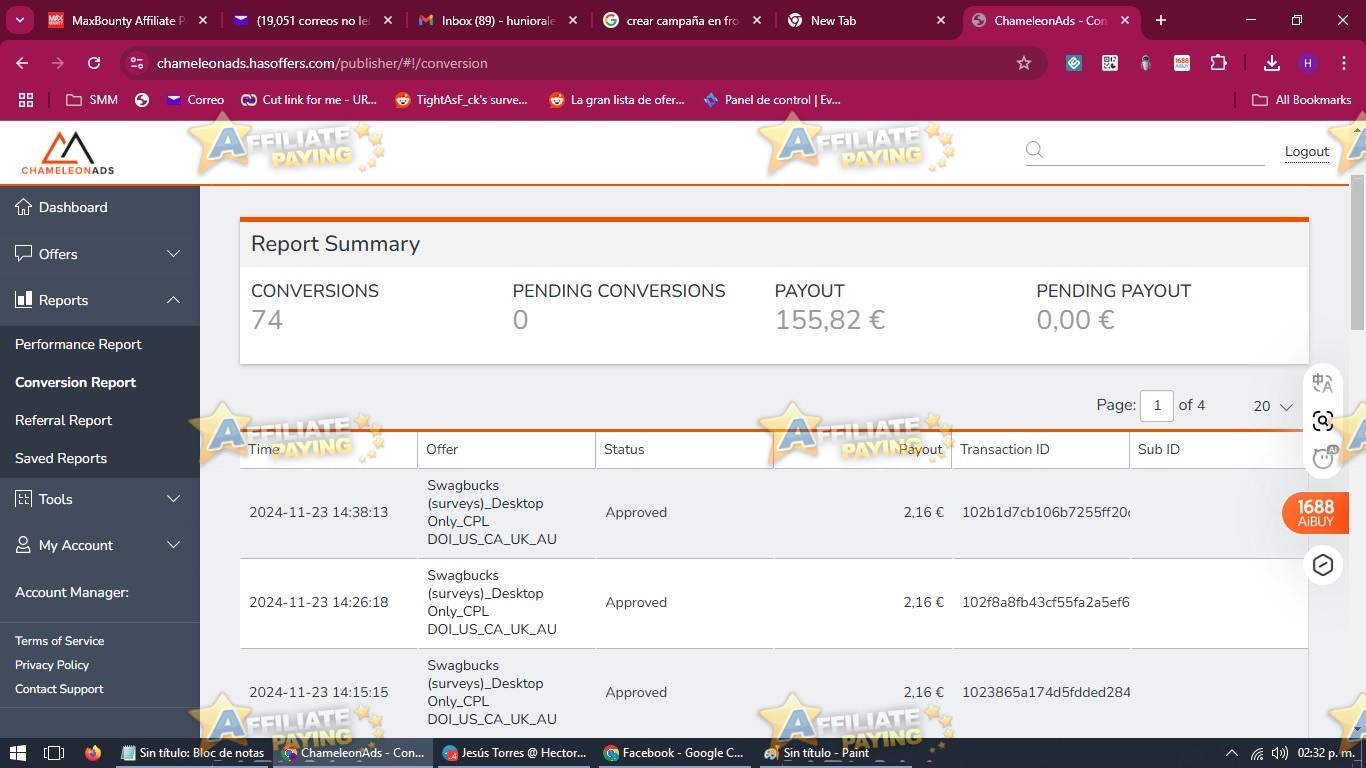
Task: Open the tab search dropdown arrow
Action: click(x=19, y=20)
